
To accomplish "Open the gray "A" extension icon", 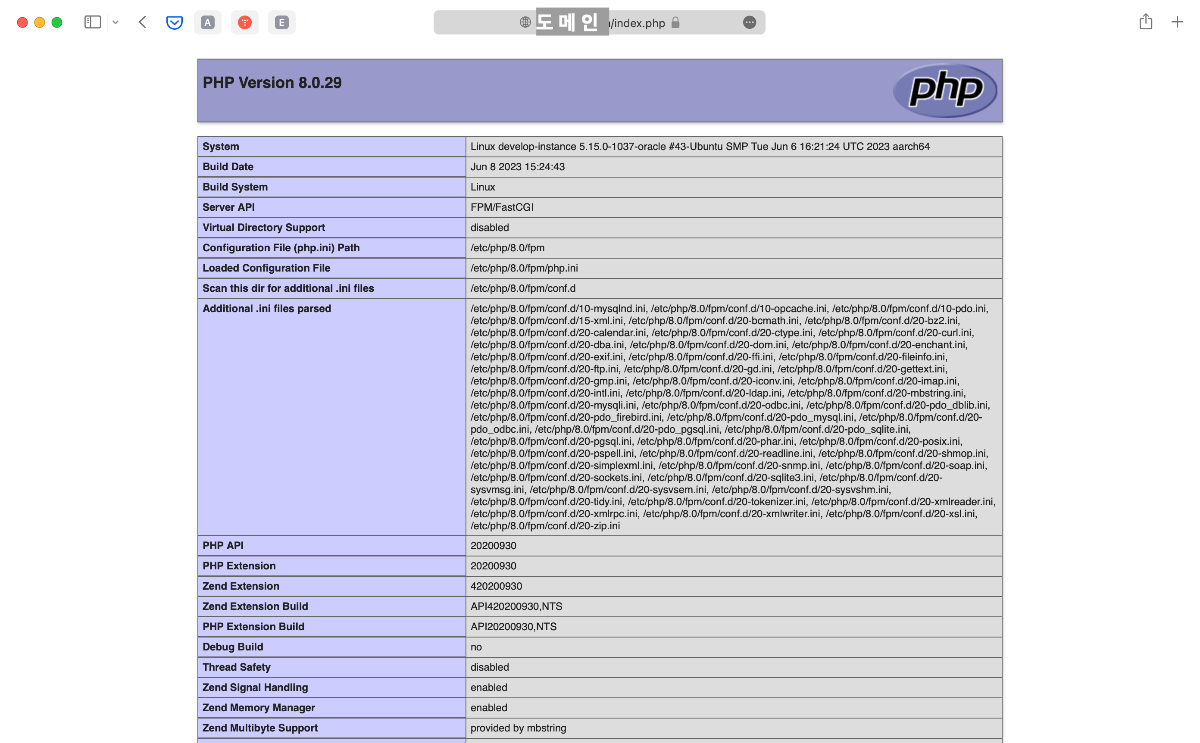I will pyautogui.click(x=208, y=22).
